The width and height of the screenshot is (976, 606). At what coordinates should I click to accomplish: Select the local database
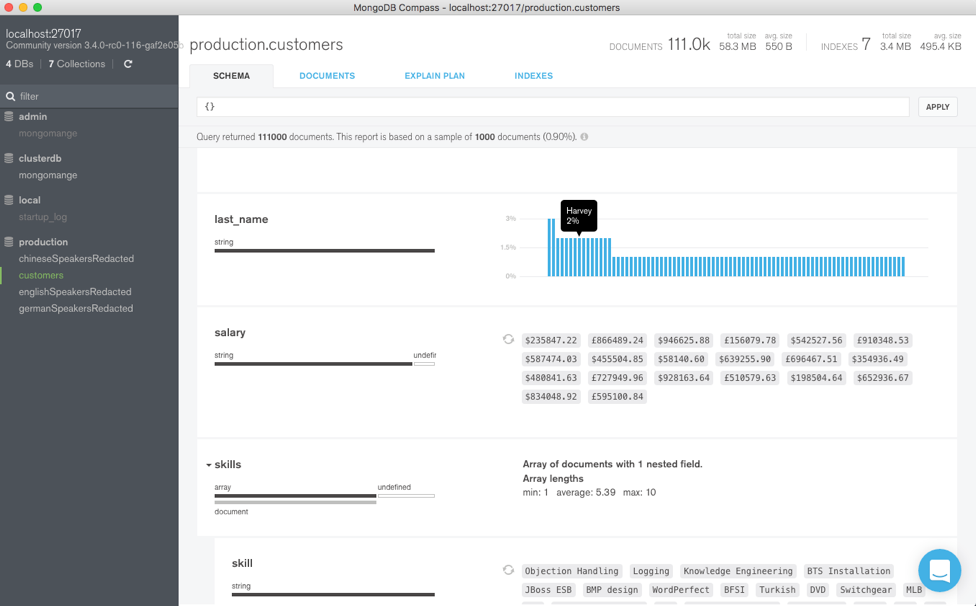[x=29, y=200]
